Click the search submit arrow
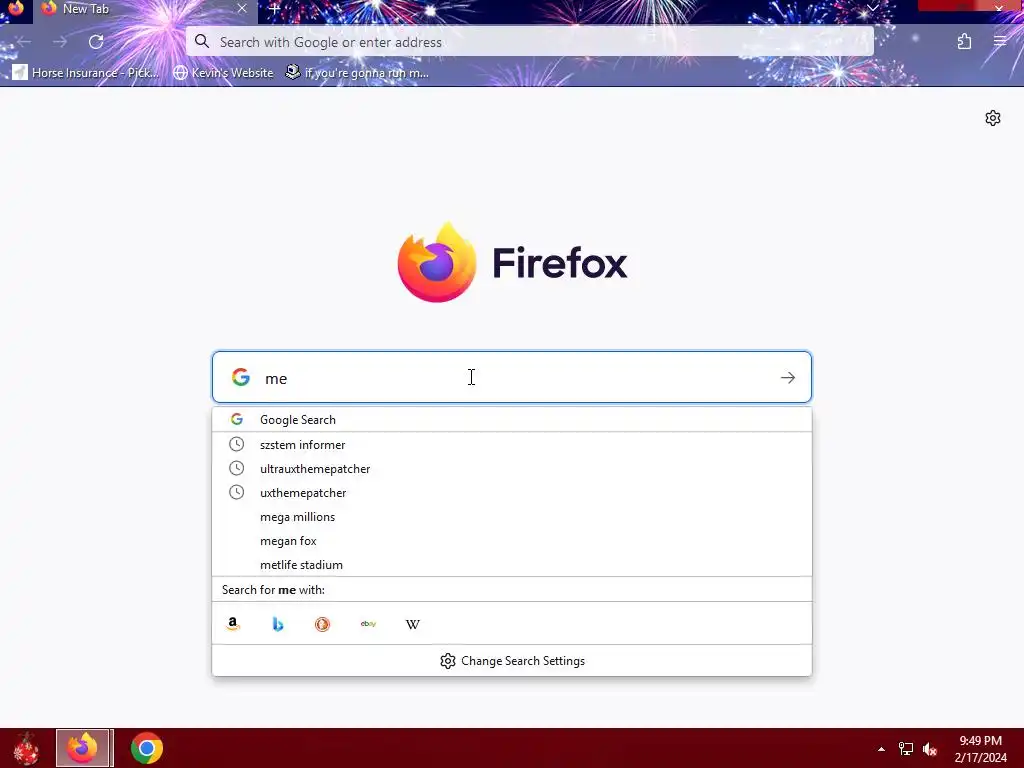The image size is (1024, 768). point(788,377)
